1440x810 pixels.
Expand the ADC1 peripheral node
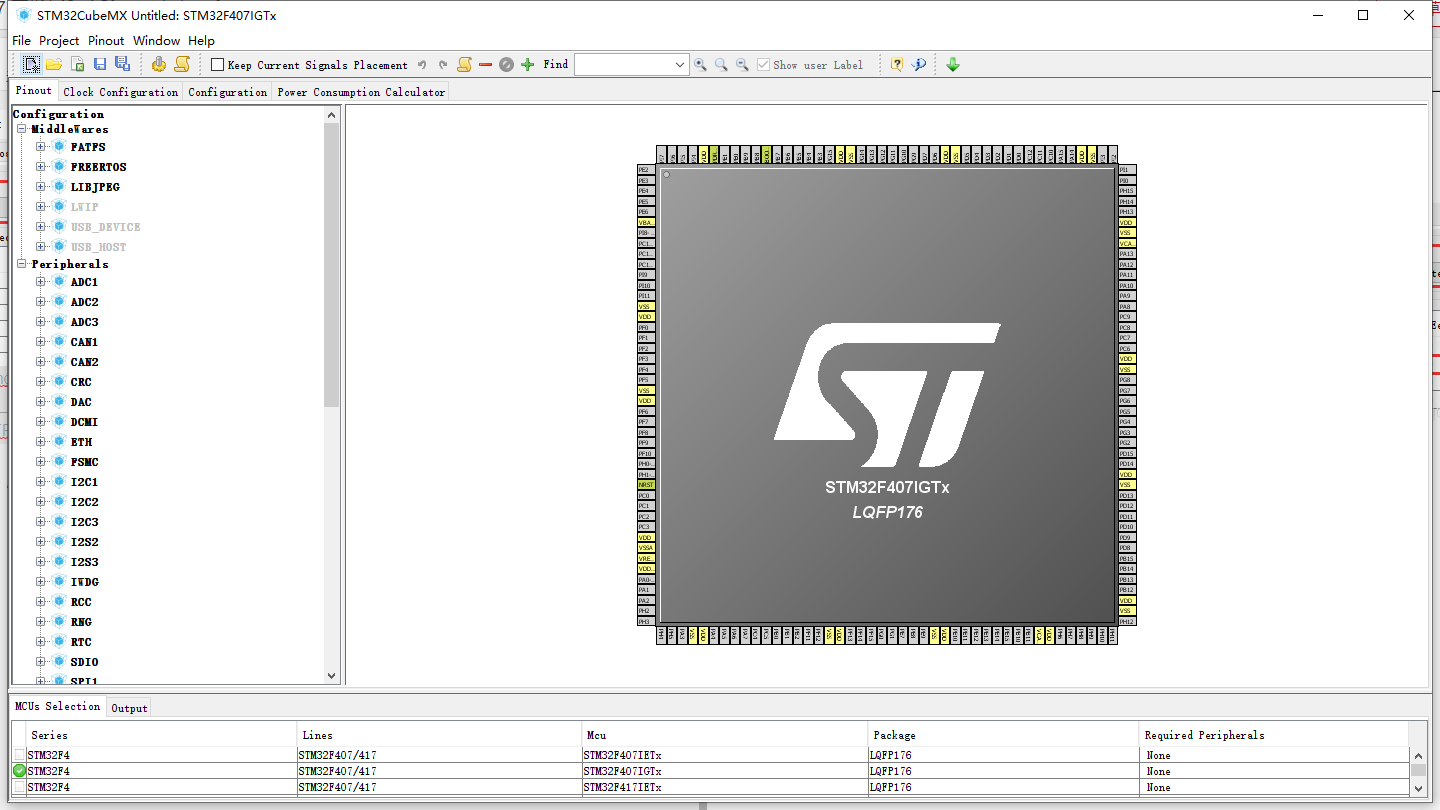(x=40, y=281)
